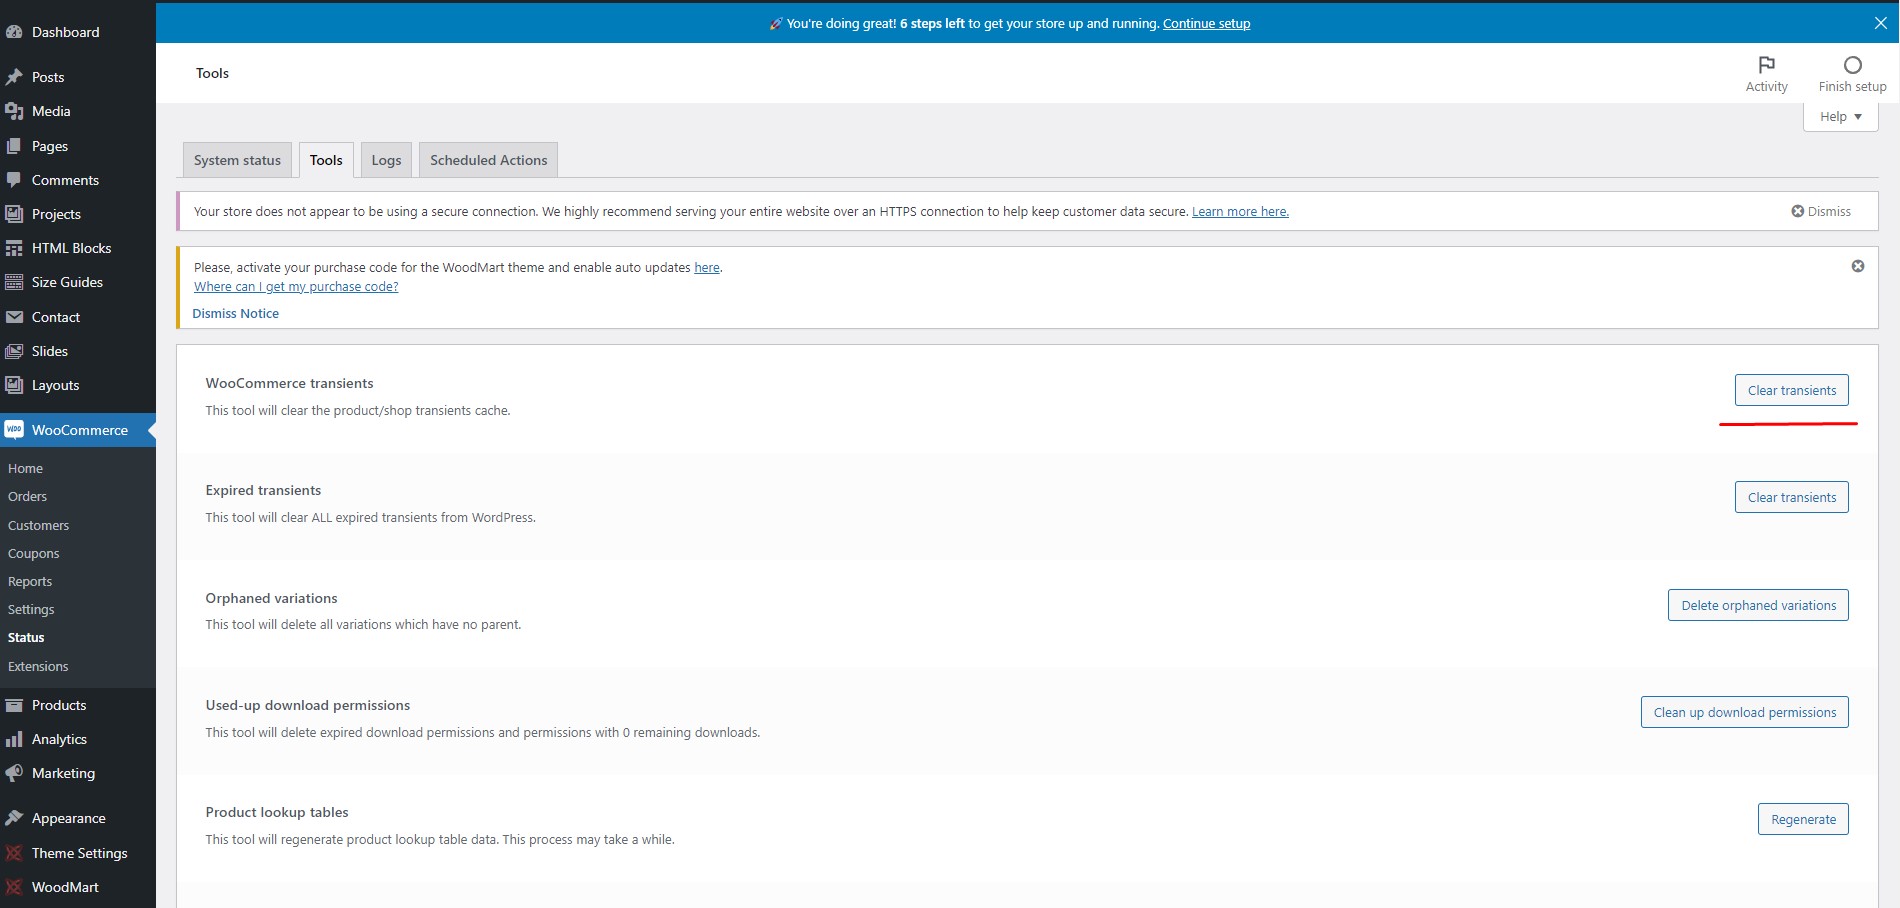Clear WooCommerce transients

(x=1791, y=390)
